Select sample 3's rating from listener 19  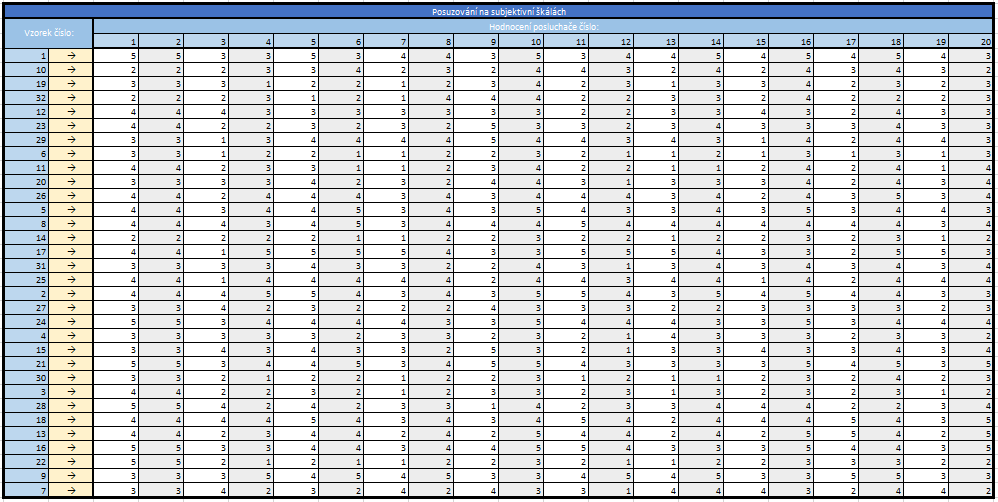click(x=926, y=392)
